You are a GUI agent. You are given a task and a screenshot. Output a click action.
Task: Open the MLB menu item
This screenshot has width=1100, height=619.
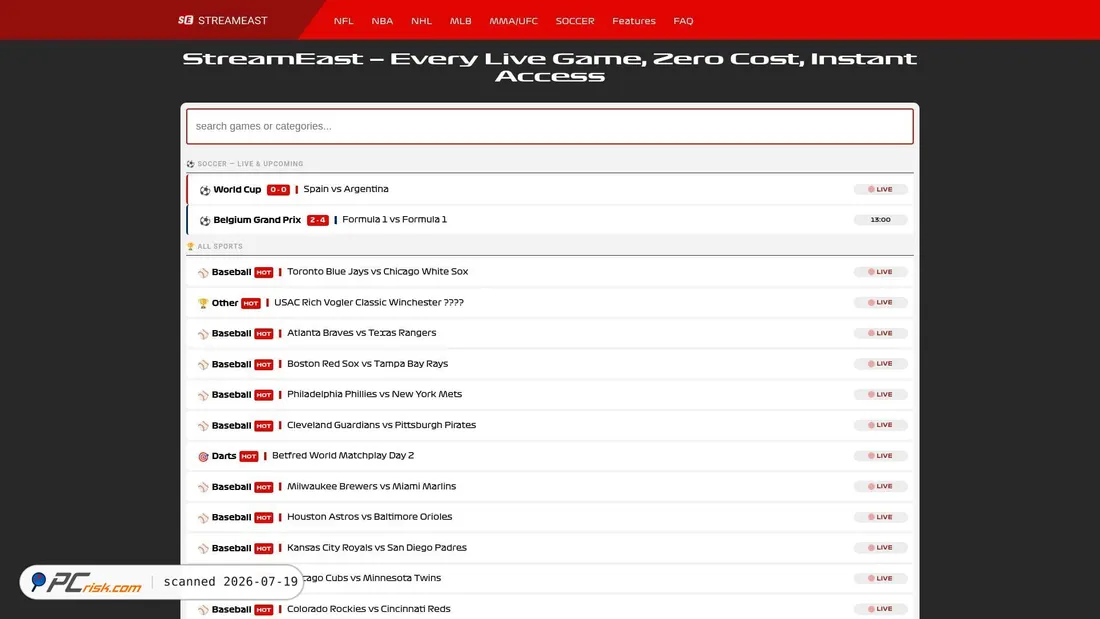(460, 21)
